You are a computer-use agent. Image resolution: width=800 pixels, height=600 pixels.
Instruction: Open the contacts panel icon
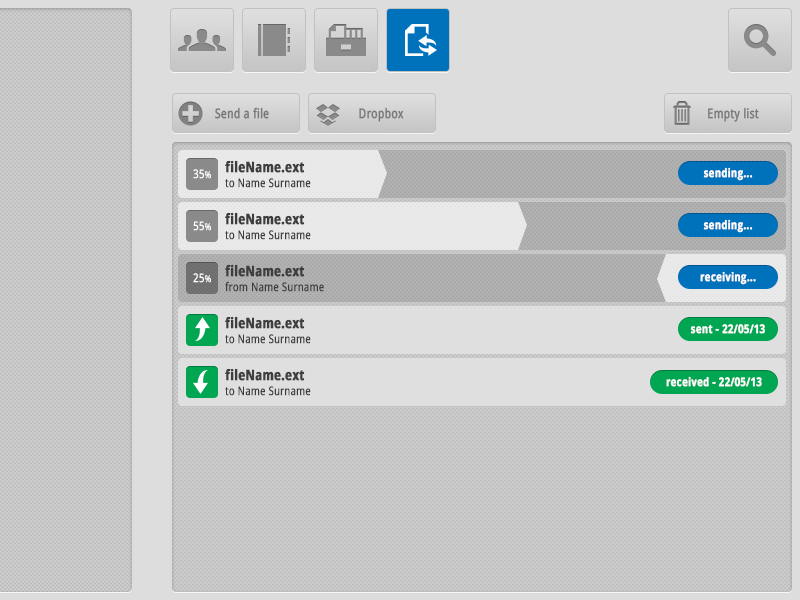202,40
